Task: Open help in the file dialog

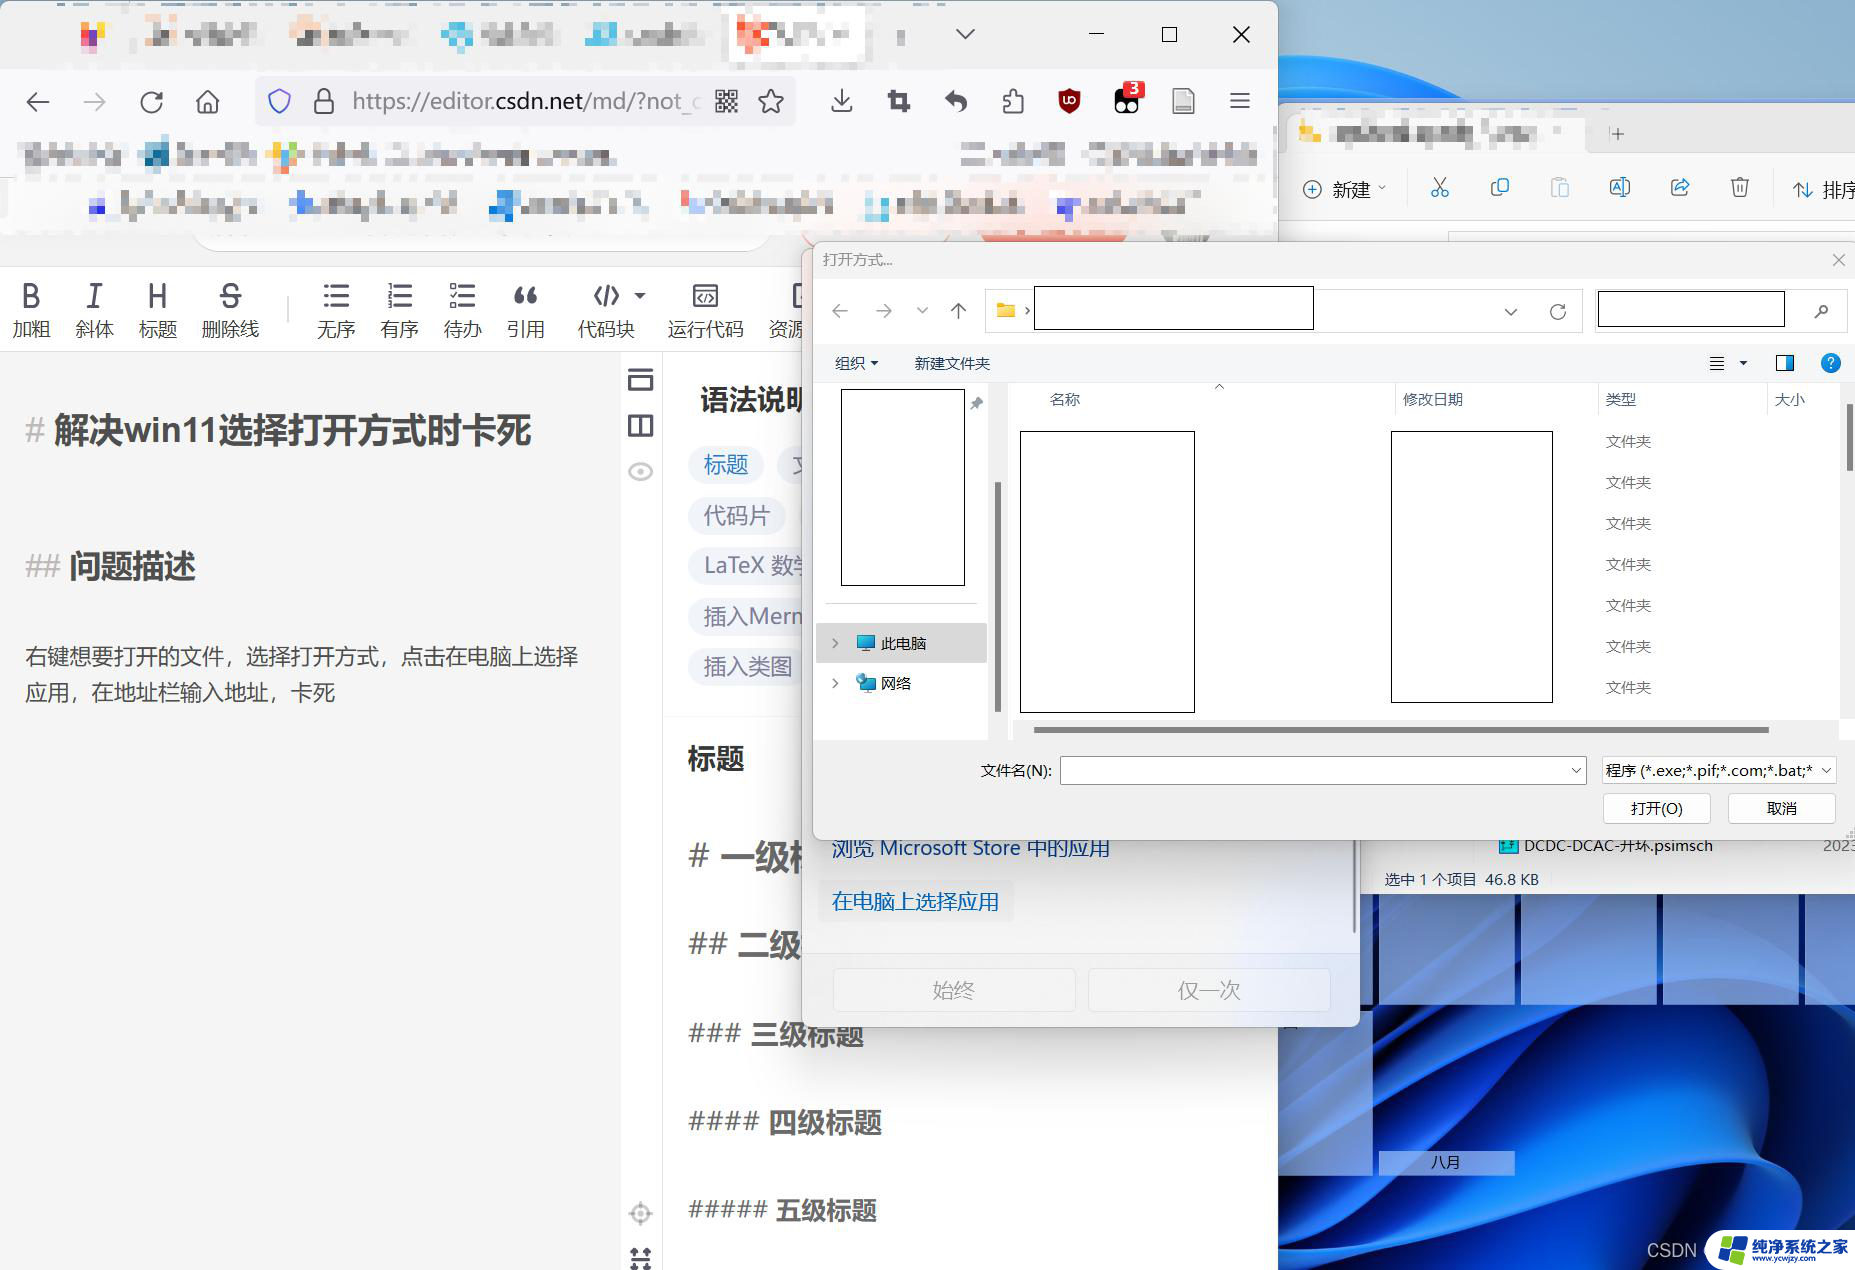Action: [1830, 363]
